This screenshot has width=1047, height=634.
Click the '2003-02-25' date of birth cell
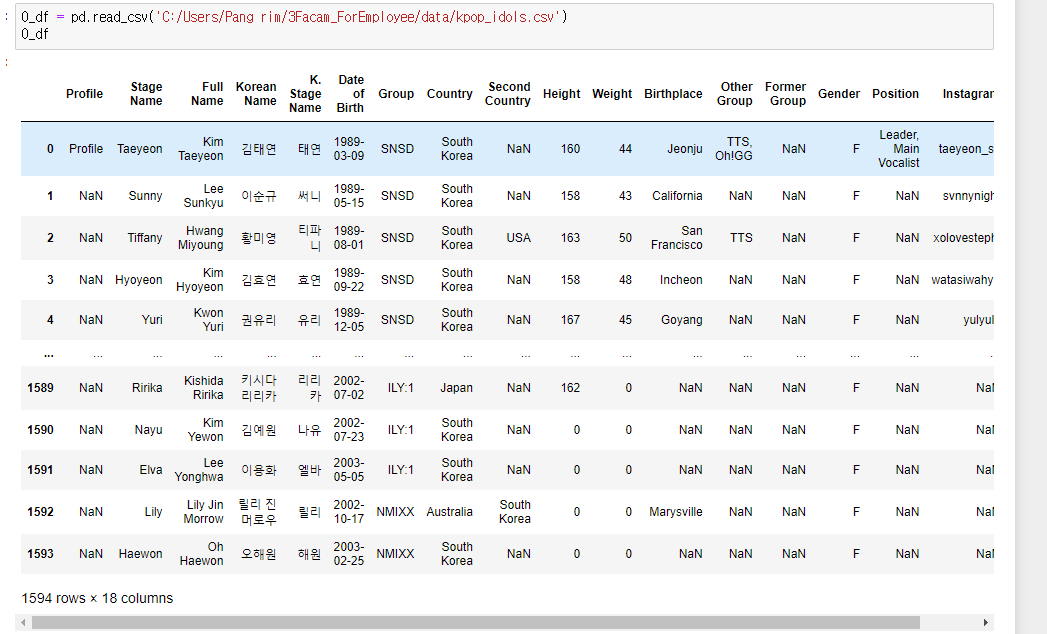click(349, 554)
